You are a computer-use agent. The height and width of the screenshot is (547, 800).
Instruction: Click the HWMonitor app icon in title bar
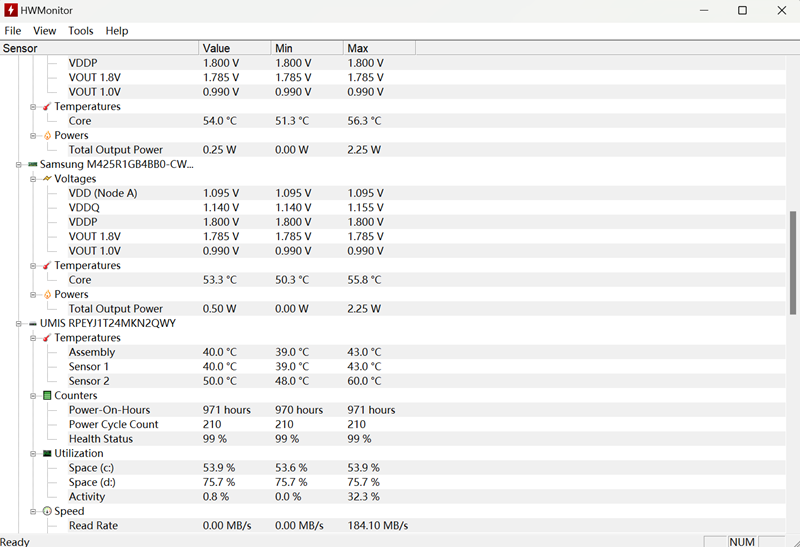(10, 10)
